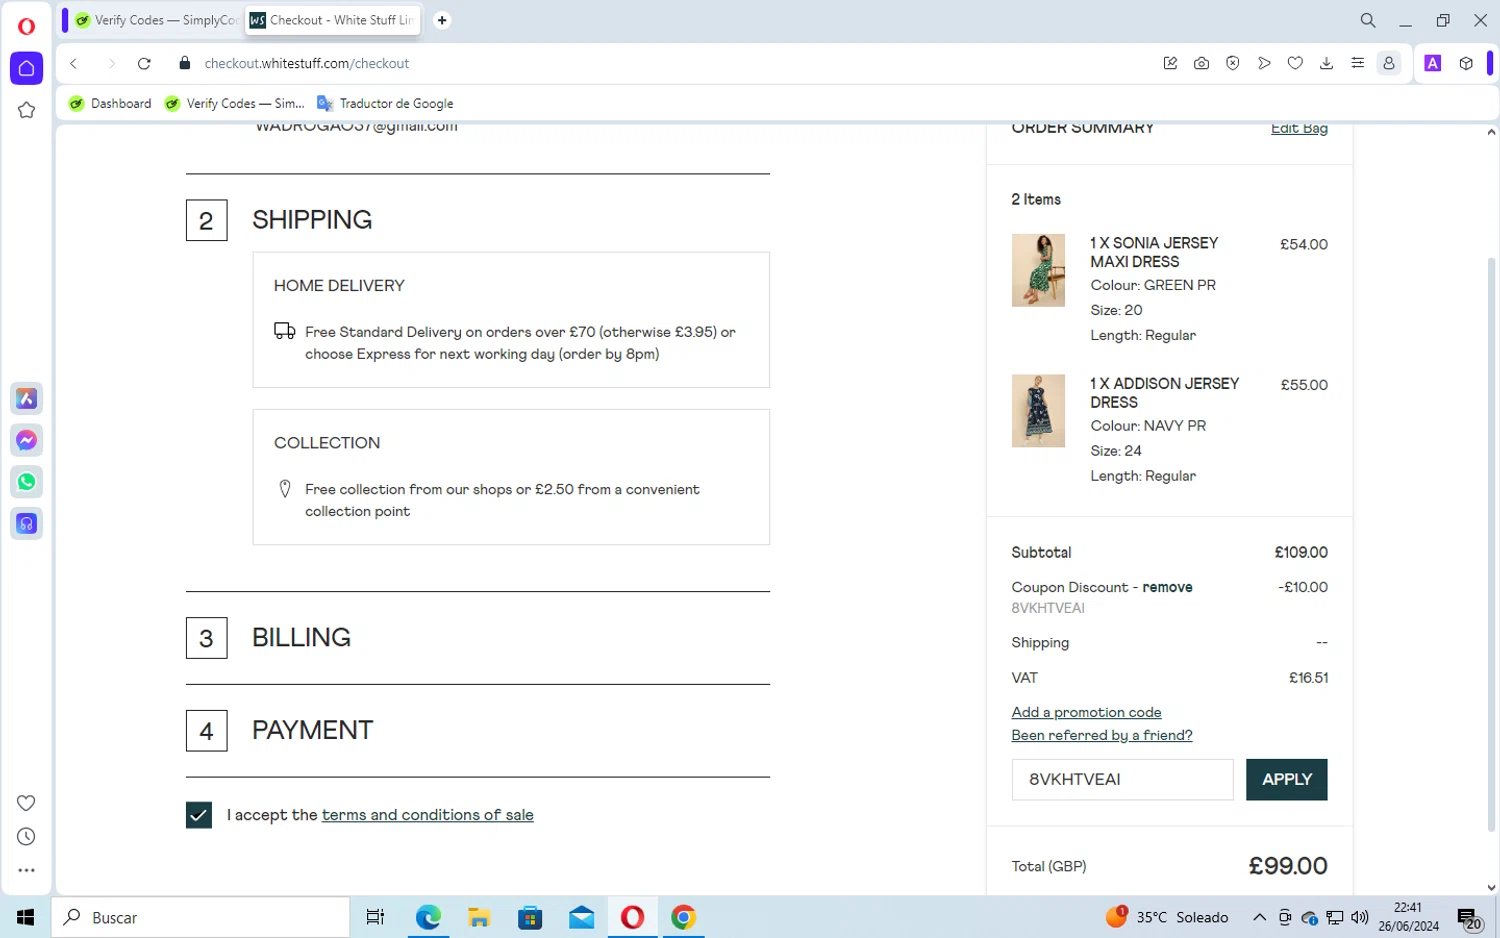The width and height of the screenshot is (1500, 938).
Task: Click the Edit Bag link
Action: (1299, 129)
